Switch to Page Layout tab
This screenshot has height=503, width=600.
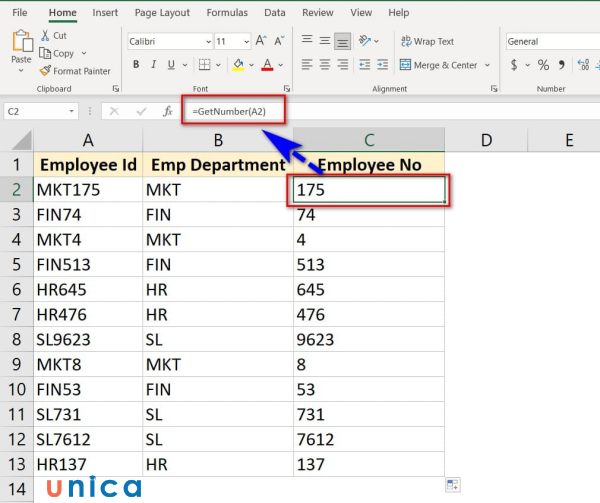(162, 13)
